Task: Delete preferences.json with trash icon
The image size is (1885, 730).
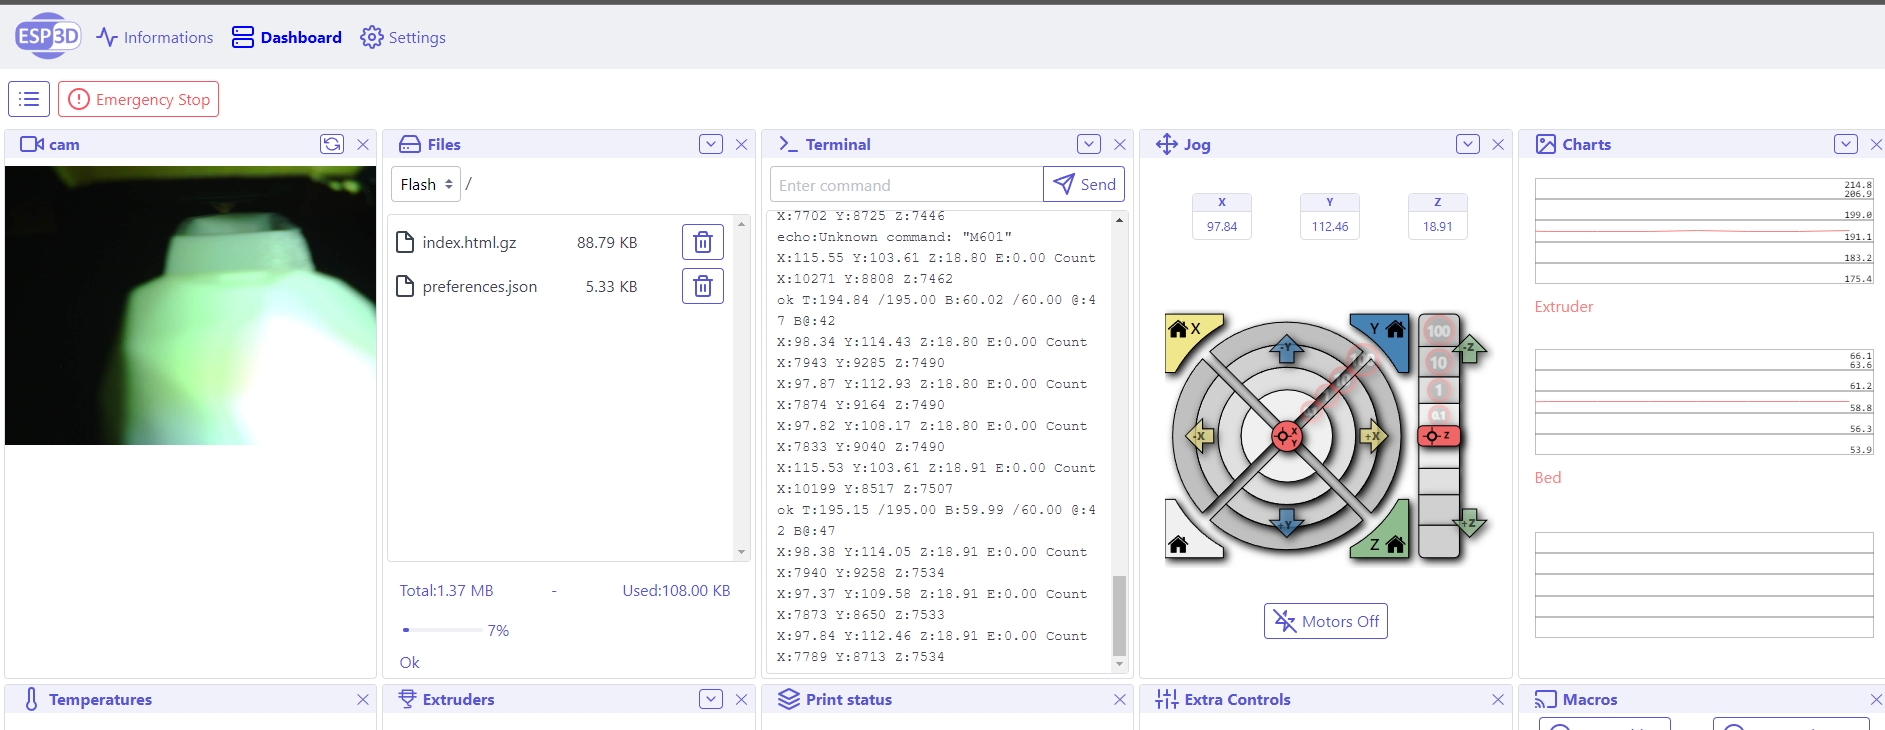Action: coord(702,286)
